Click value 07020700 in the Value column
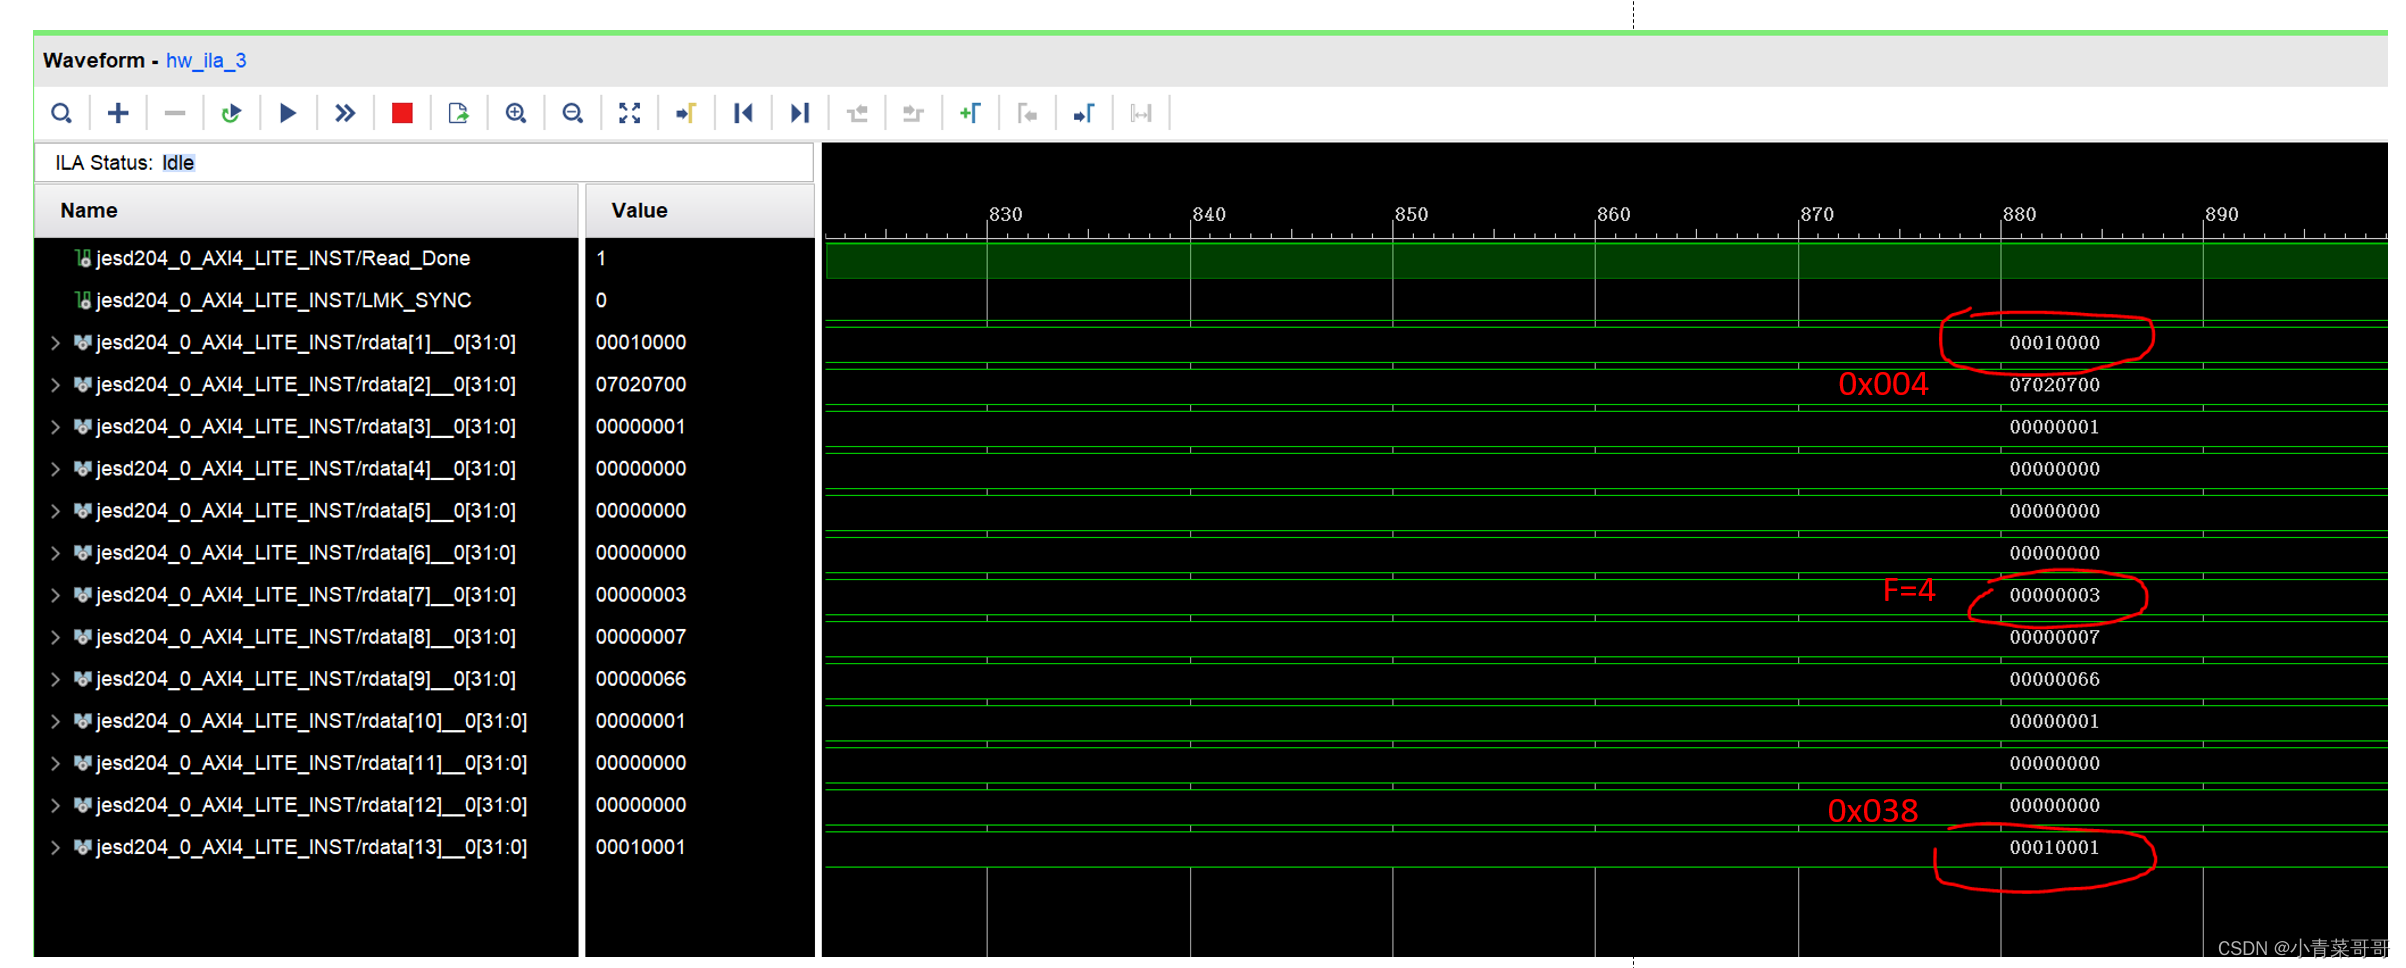Viewport: 2406px width, 968px height. [641, 385]
